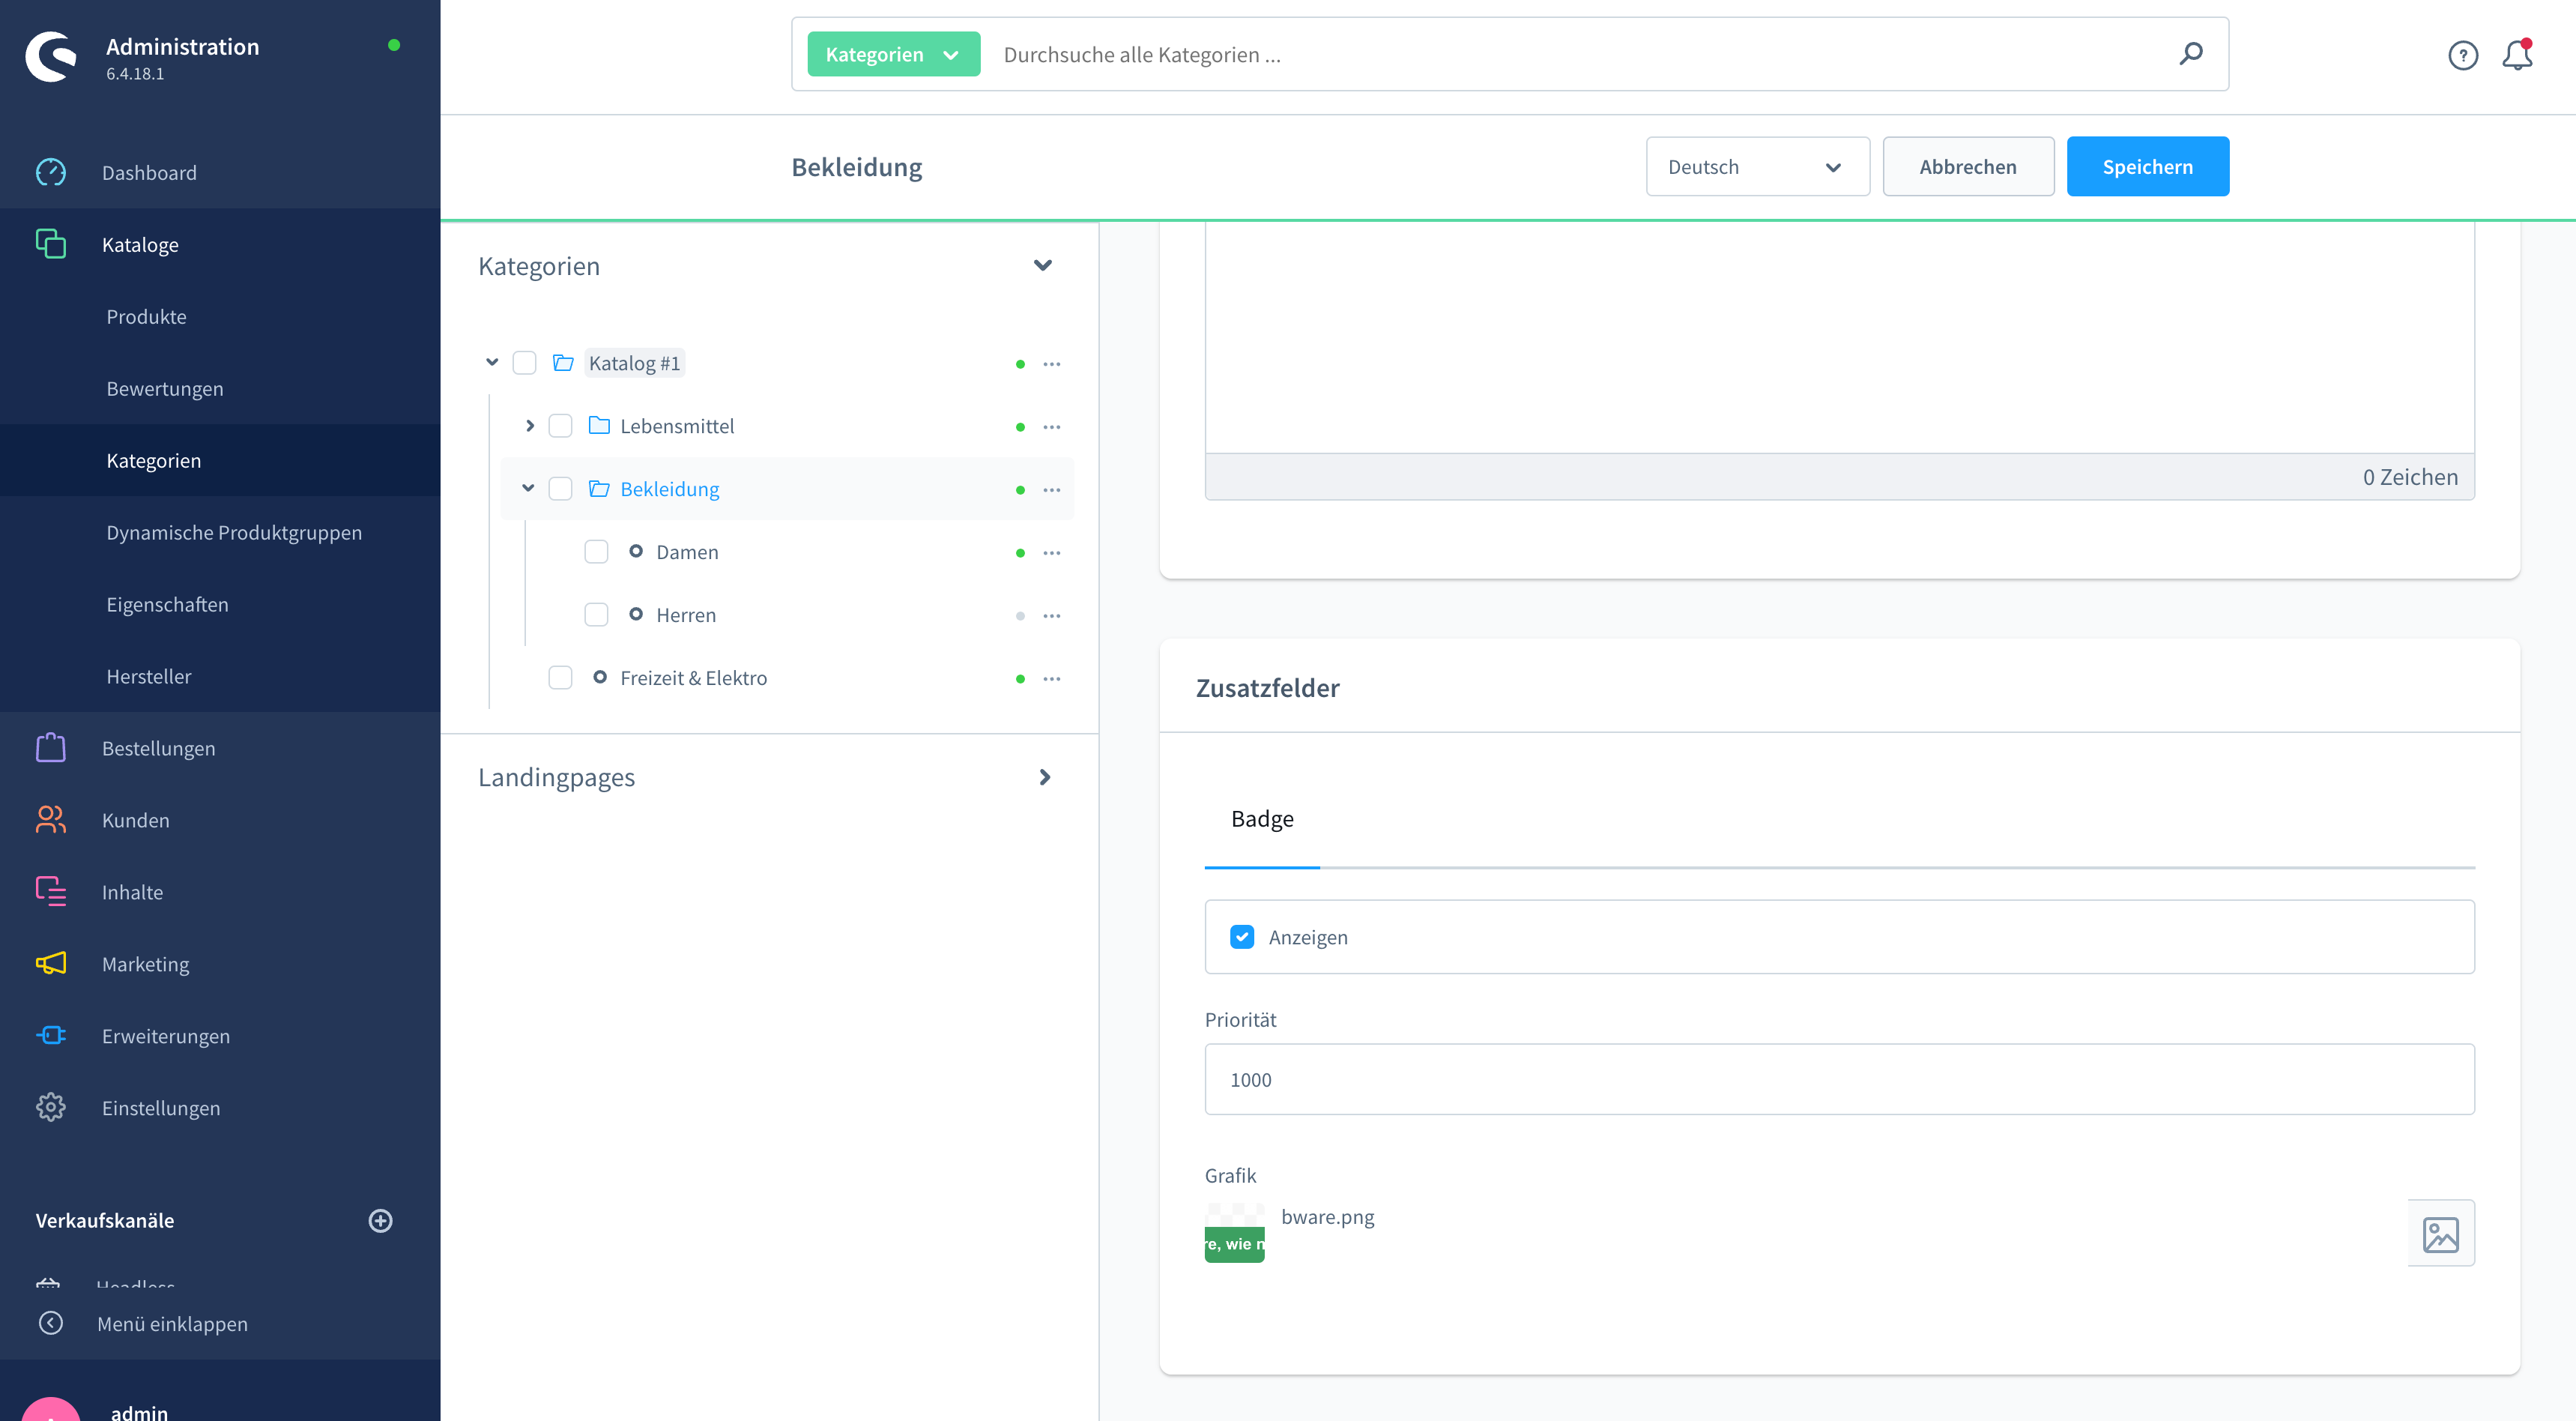The height and width of the screenshot is (1421, 2576).
Task: Check the Lebensmittel checkbox
Action: click(x=560, y=426)
